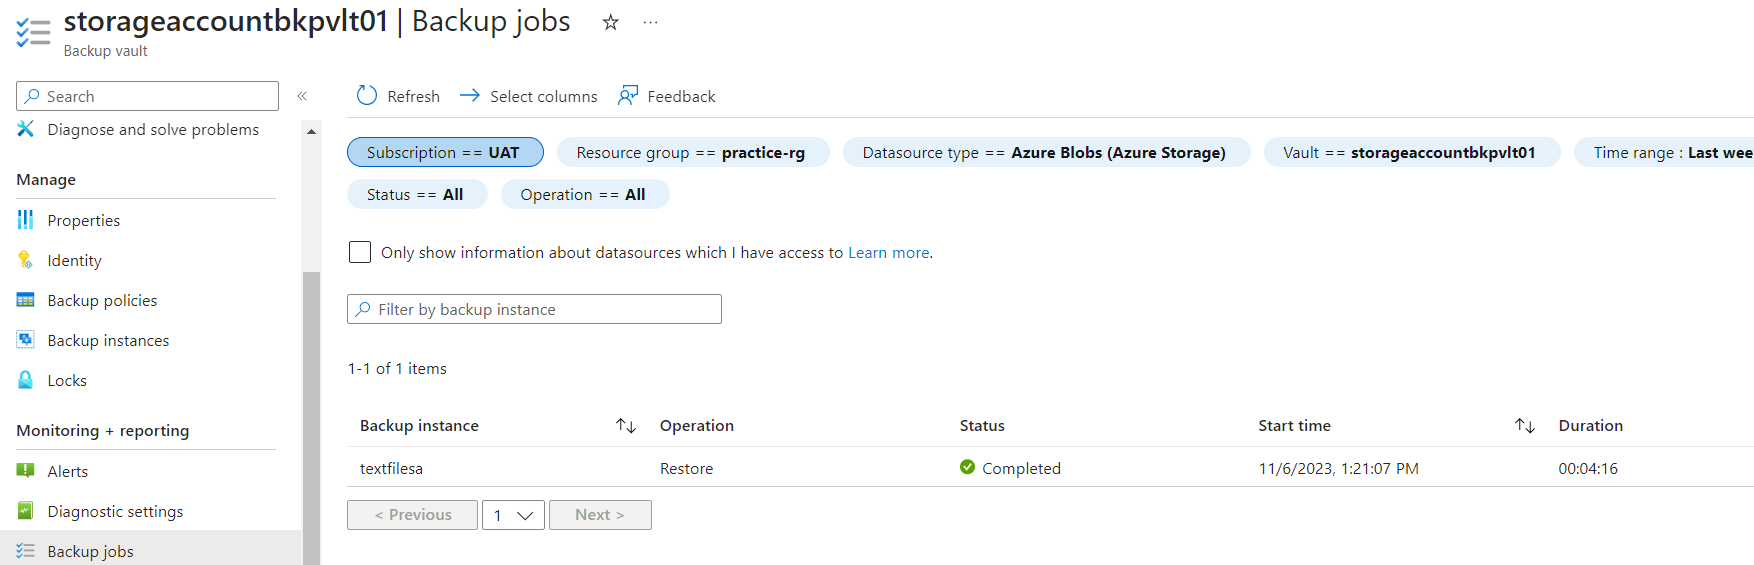Viewport: 1754px width, 565px height.
Task: Click the Feedback person icon
Action: click(627, 95)
